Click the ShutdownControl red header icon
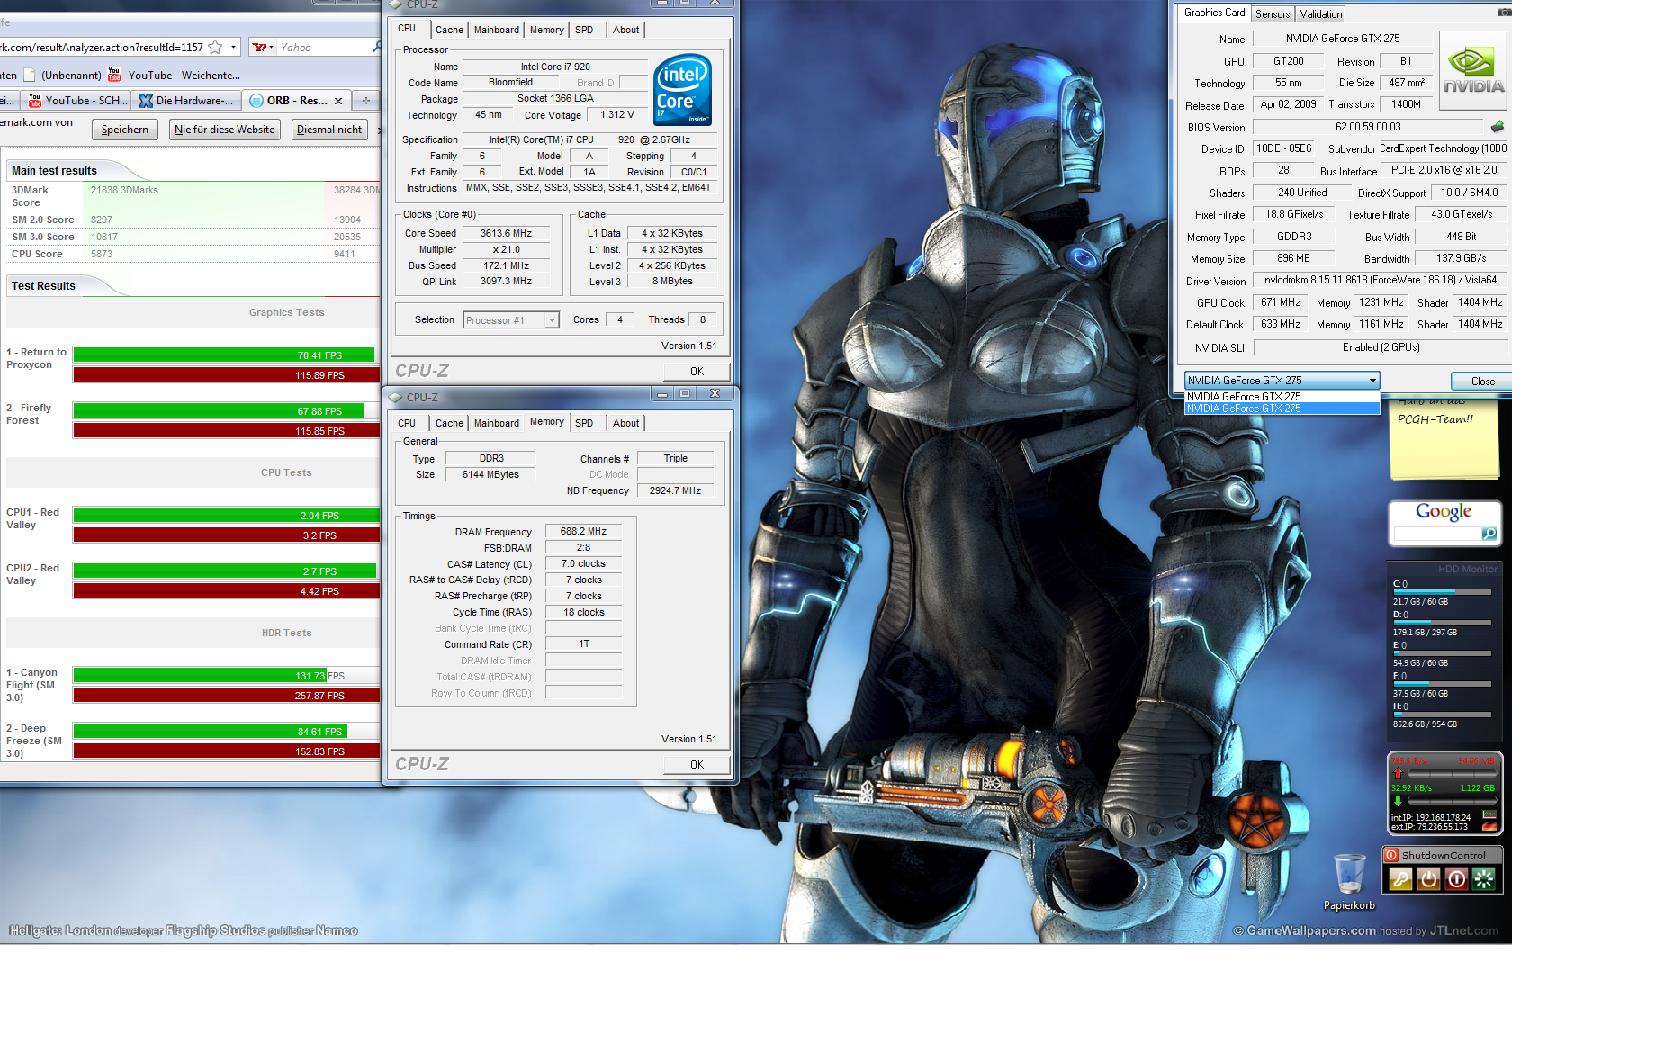The image size is (1680, 1050). tap(1391, 855)
